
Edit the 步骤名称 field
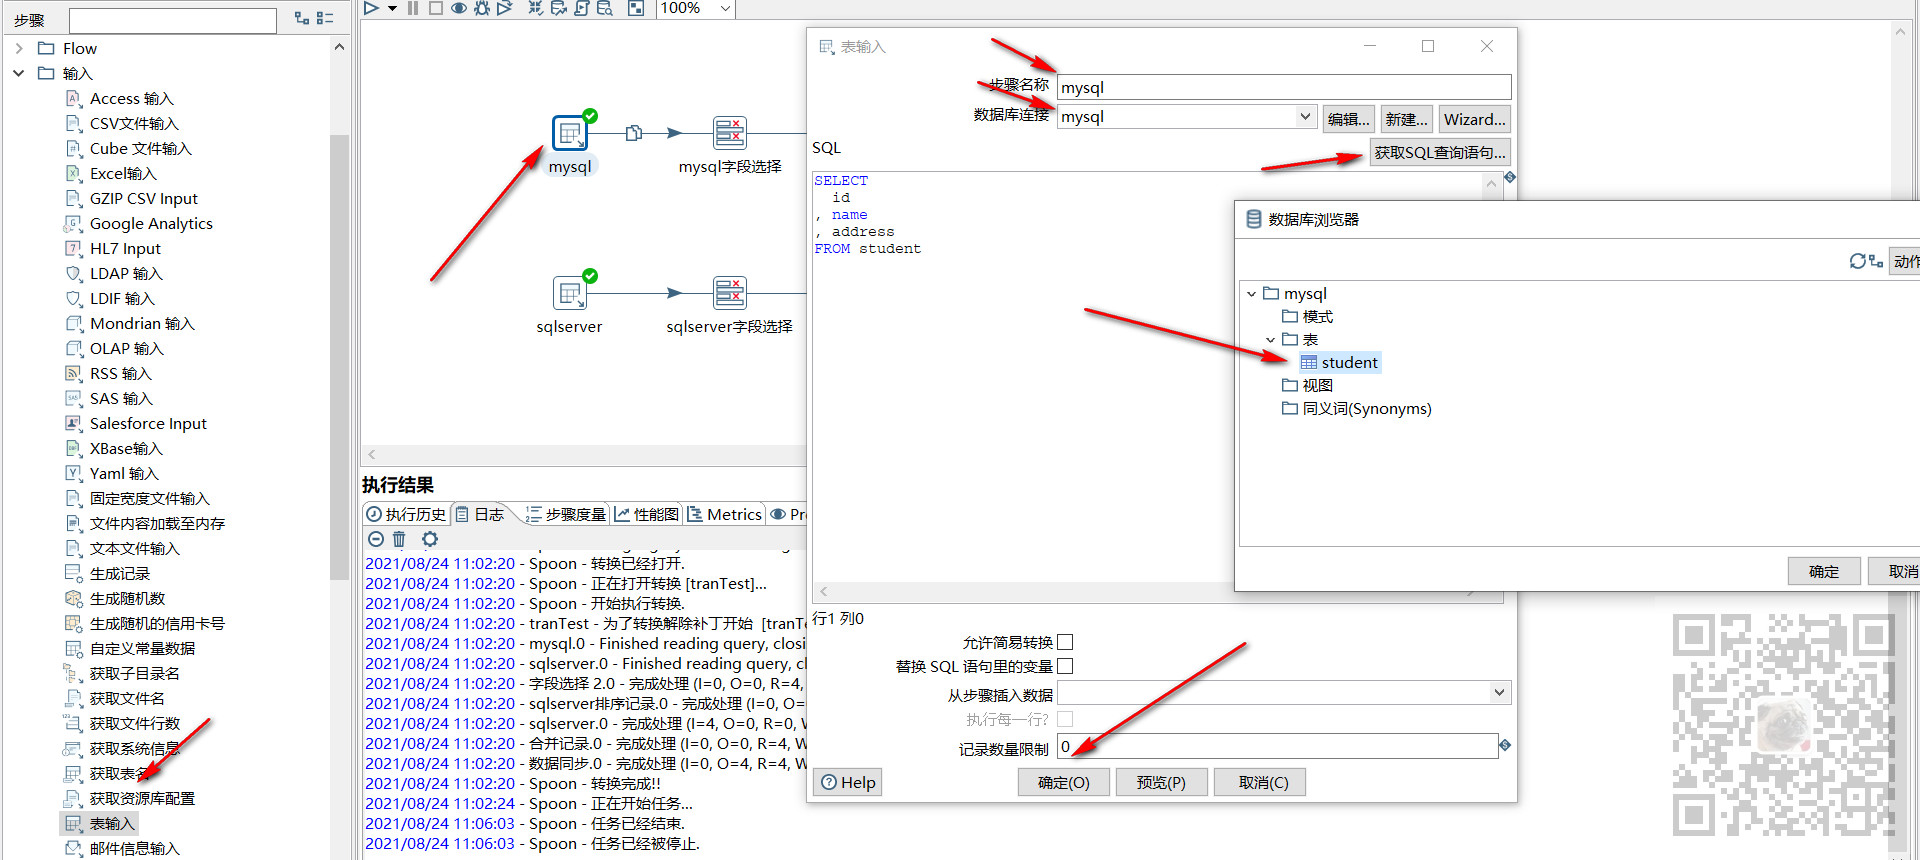pos(1284,87)
